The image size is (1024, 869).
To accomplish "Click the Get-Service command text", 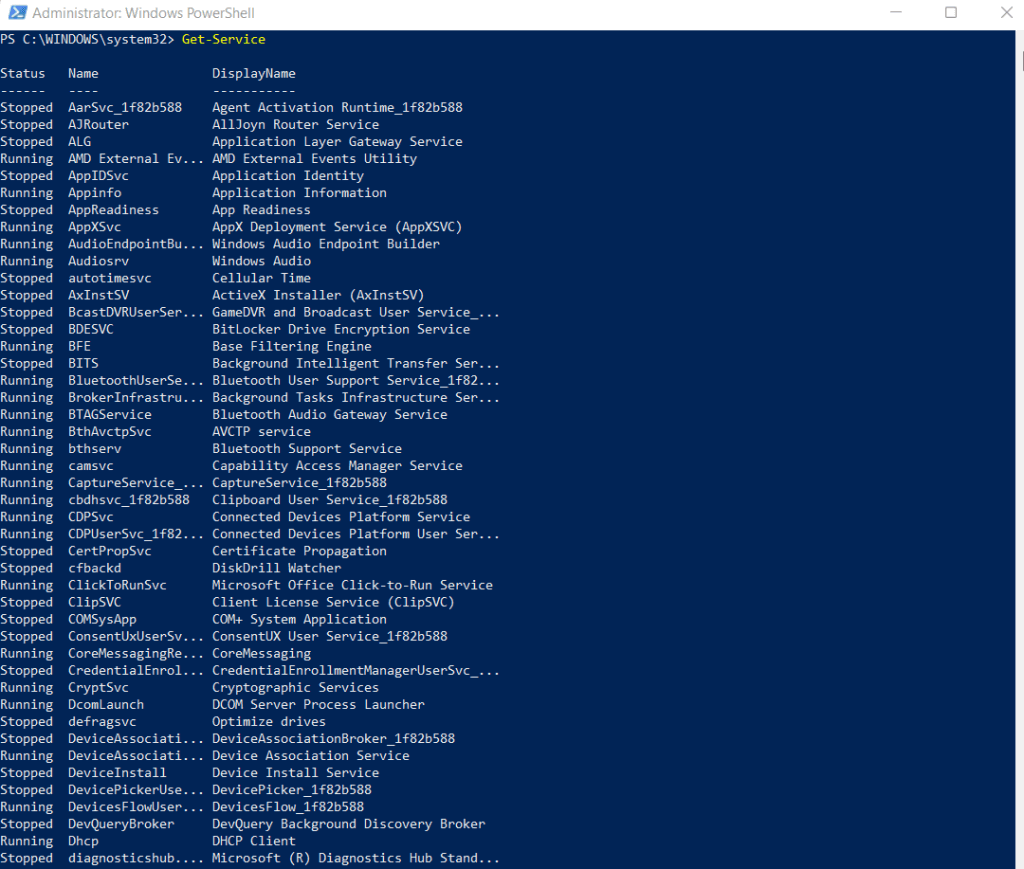I will point(223,39).
